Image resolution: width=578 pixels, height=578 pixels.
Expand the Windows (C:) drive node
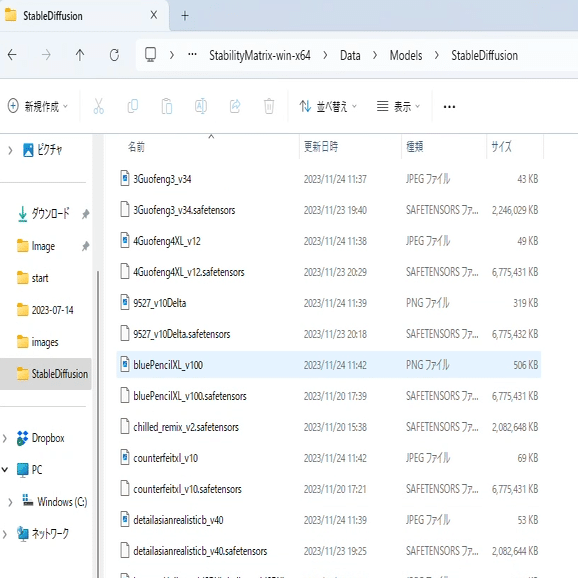[10, 502]
